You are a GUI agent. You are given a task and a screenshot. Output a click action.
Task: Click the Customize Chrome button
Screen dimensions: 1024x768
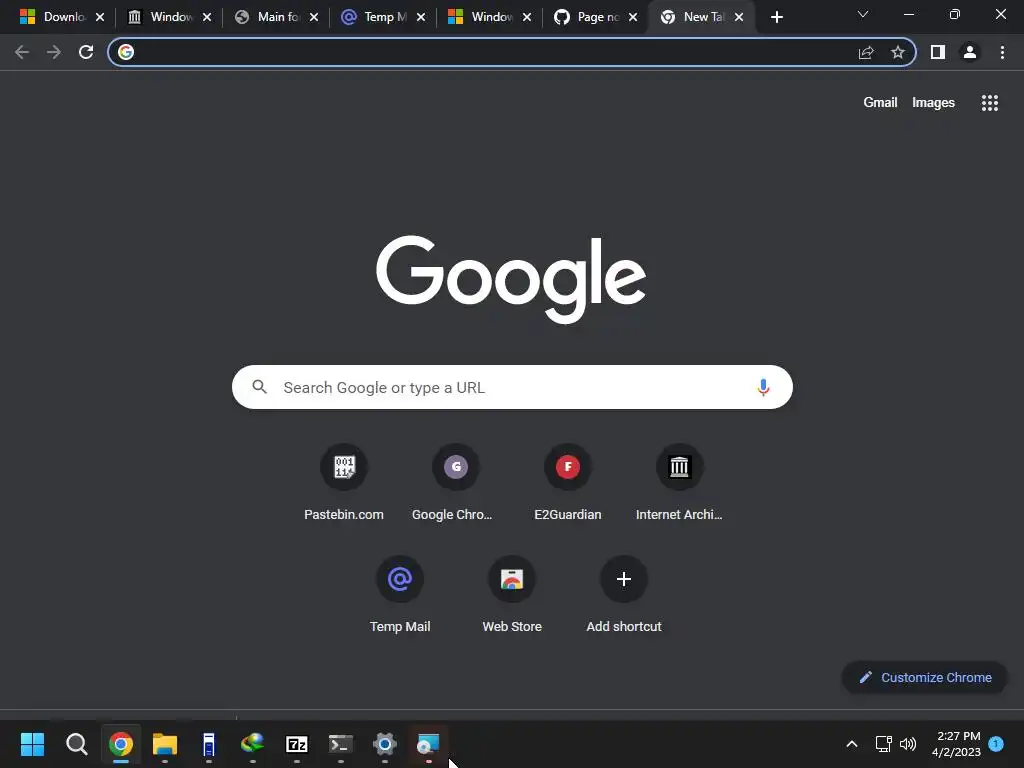[924, 677]
